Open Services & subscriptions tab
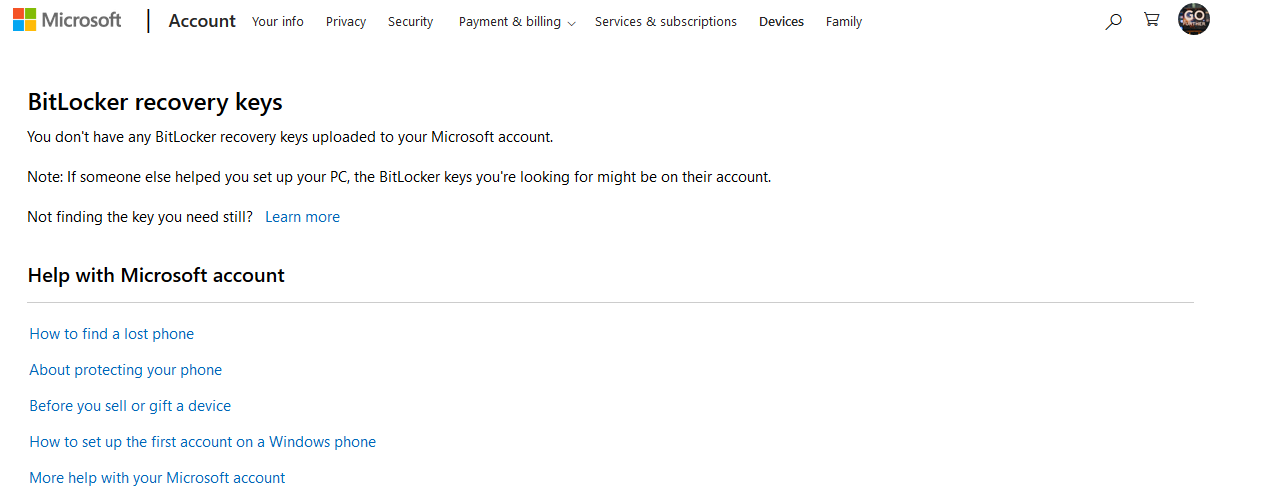The height and width of the screenshot is (499, 1270). (666, 21)
